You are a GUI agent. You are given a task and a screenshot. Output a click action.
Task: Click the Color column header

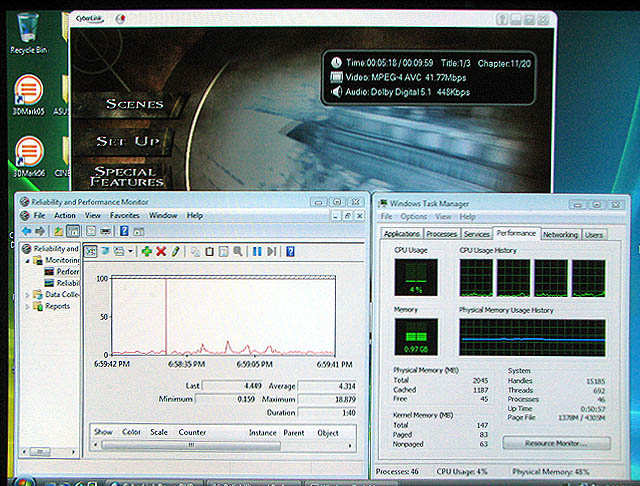tap(131, 432)
